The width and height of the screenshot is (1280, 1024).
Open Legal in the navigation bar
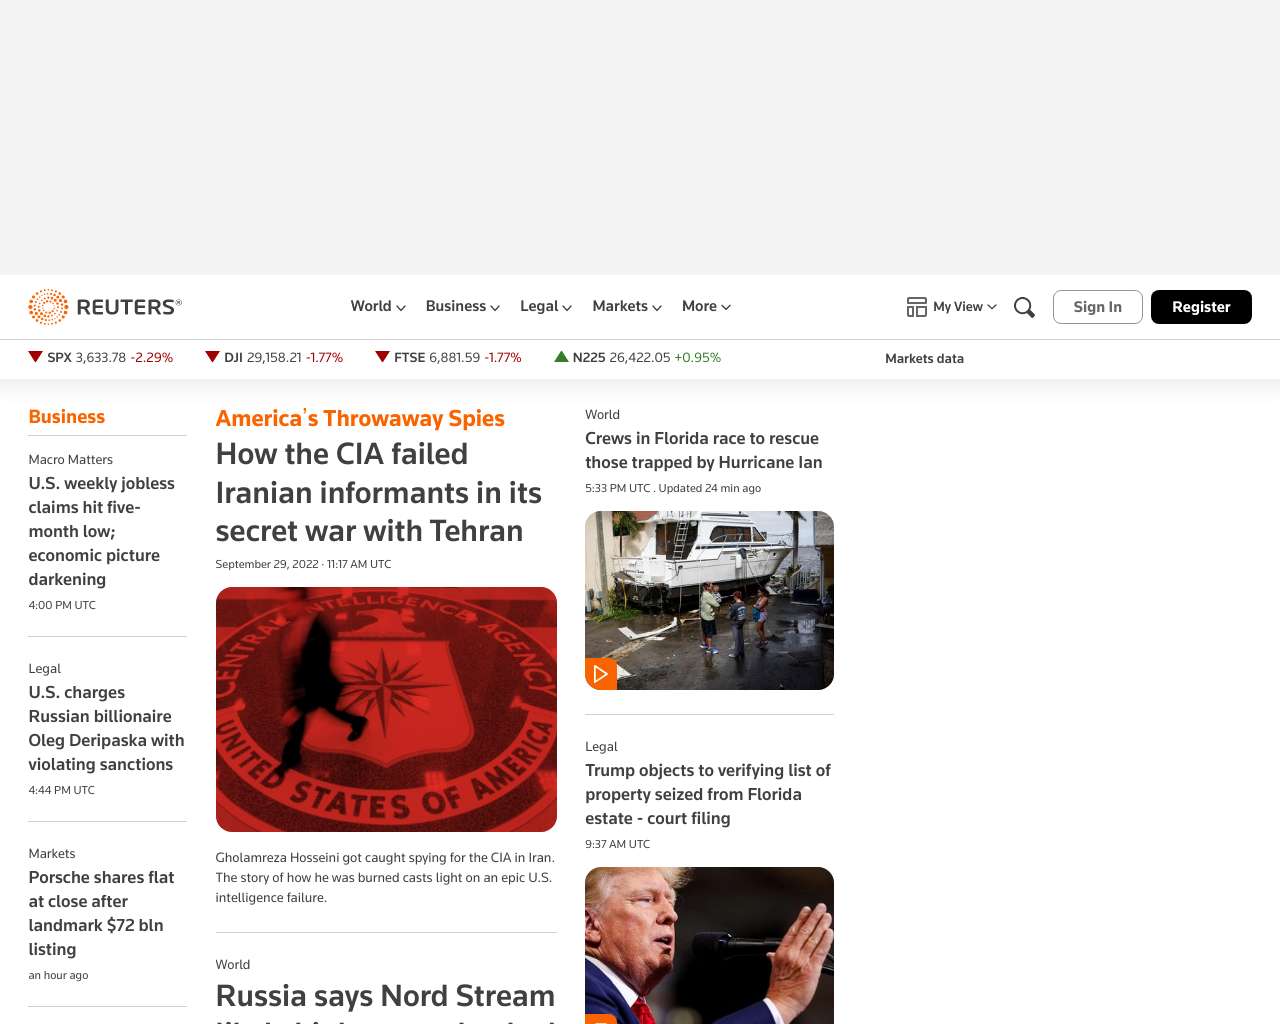pyautogui.click(x=539, y=306)
